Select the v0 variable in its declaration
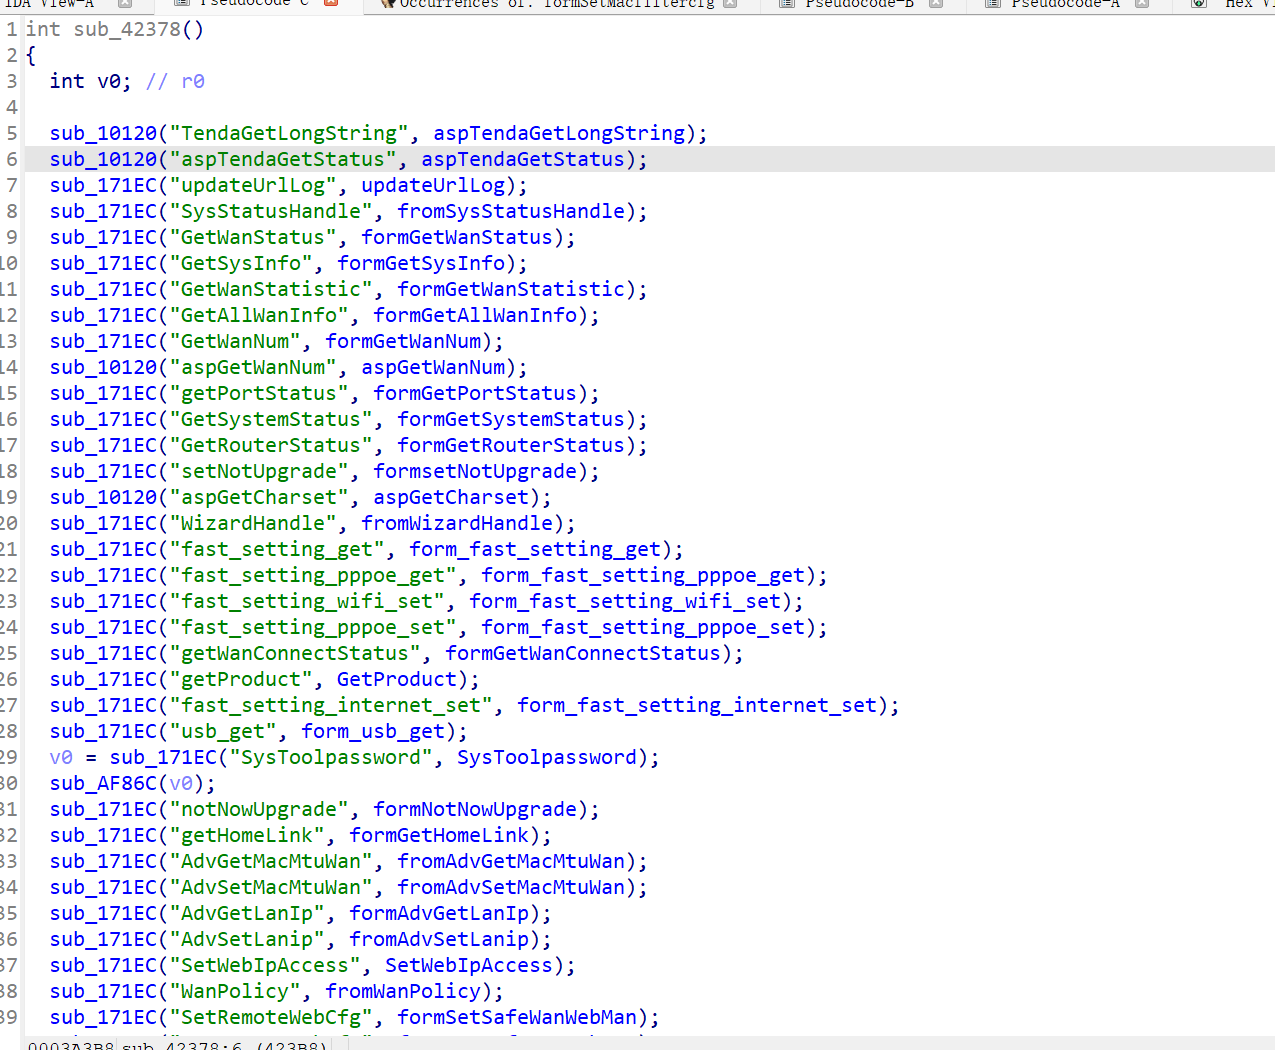The image size is (1275, 1050). [109, 81]
